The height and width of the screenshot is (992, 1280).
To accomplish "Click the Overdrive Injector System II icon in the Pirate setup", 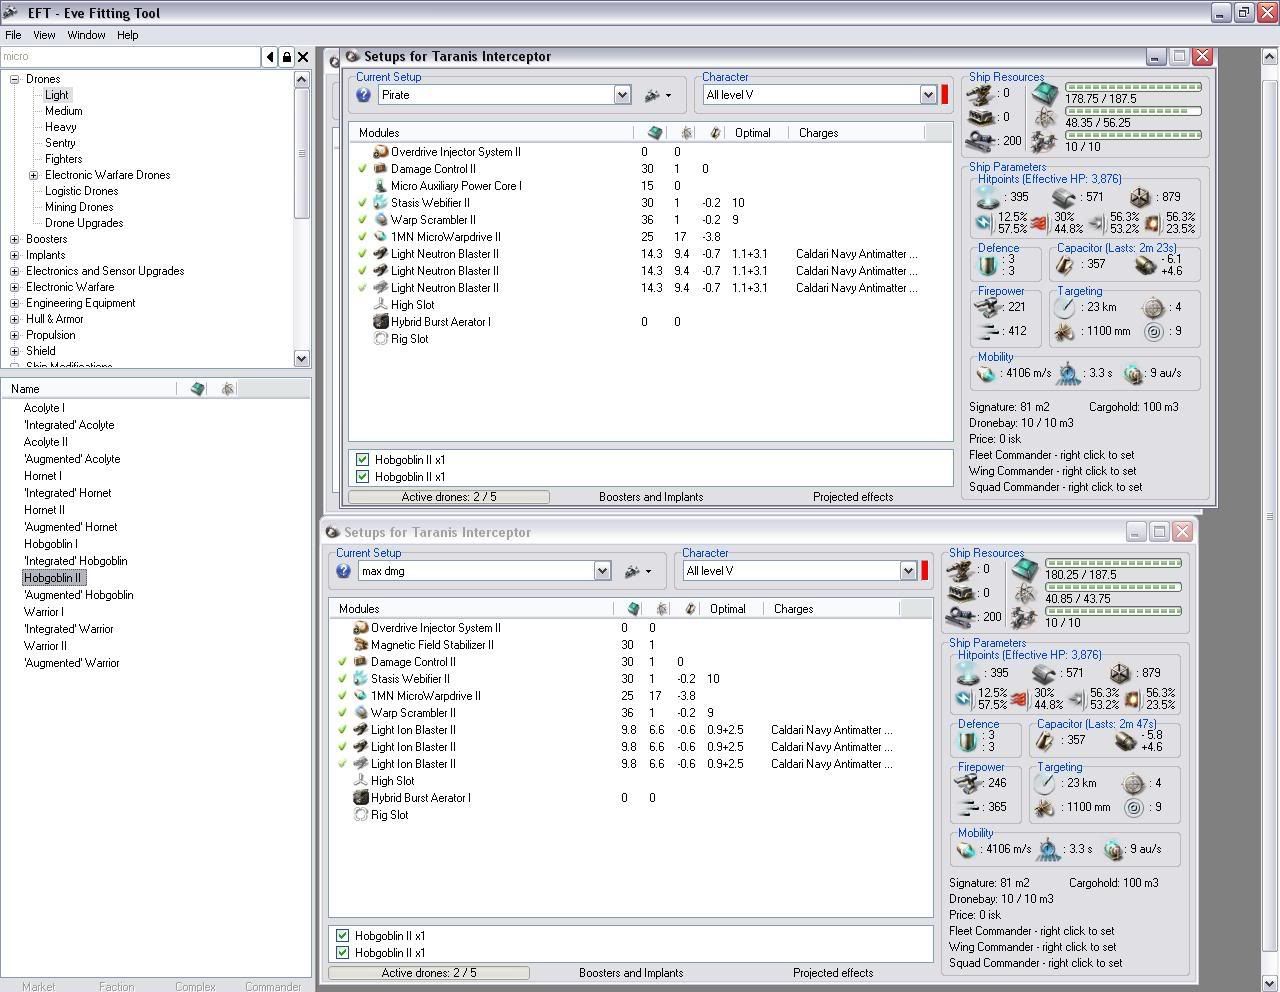I will pyautogui.click(x=380, y=152).
